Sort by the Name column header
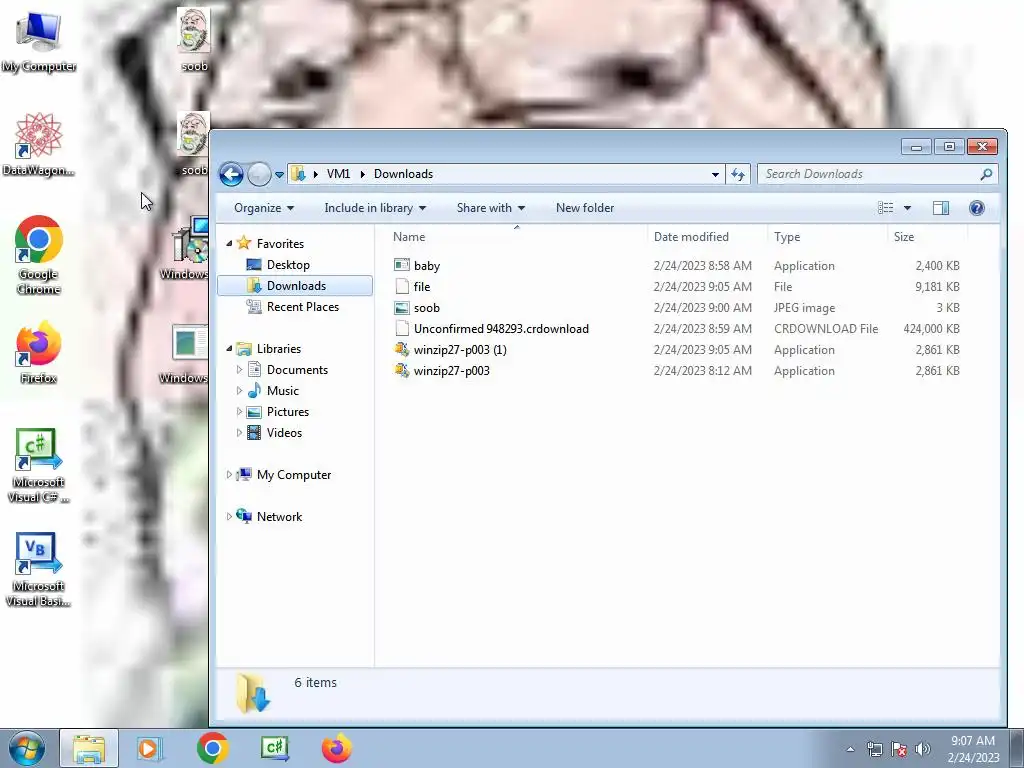This screenshot has width=1024, height=768. click(x=409, y=237)
